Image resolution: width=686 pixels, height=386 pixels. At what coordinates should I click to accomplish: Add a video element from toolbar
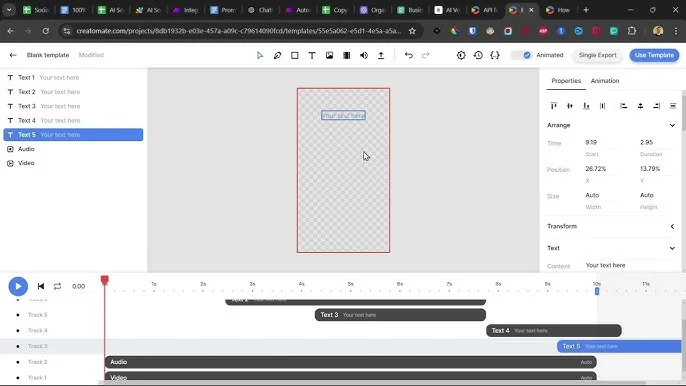346,55
